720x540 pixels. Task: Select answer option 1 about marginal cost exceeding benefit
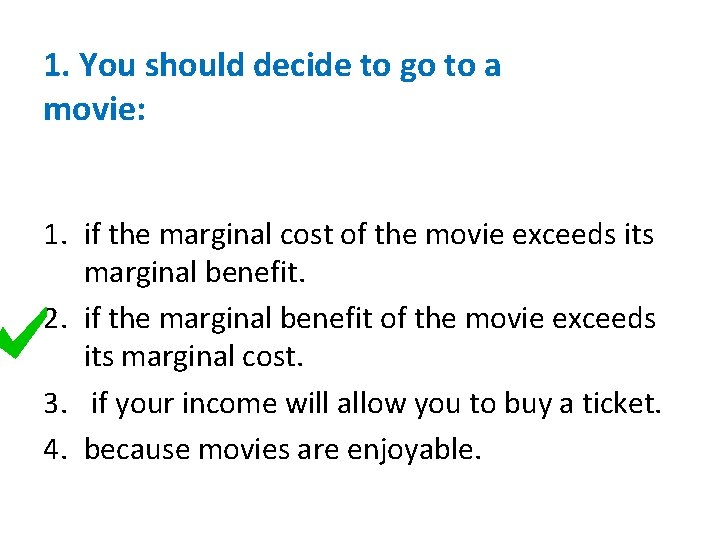click(x=368, y=254)
